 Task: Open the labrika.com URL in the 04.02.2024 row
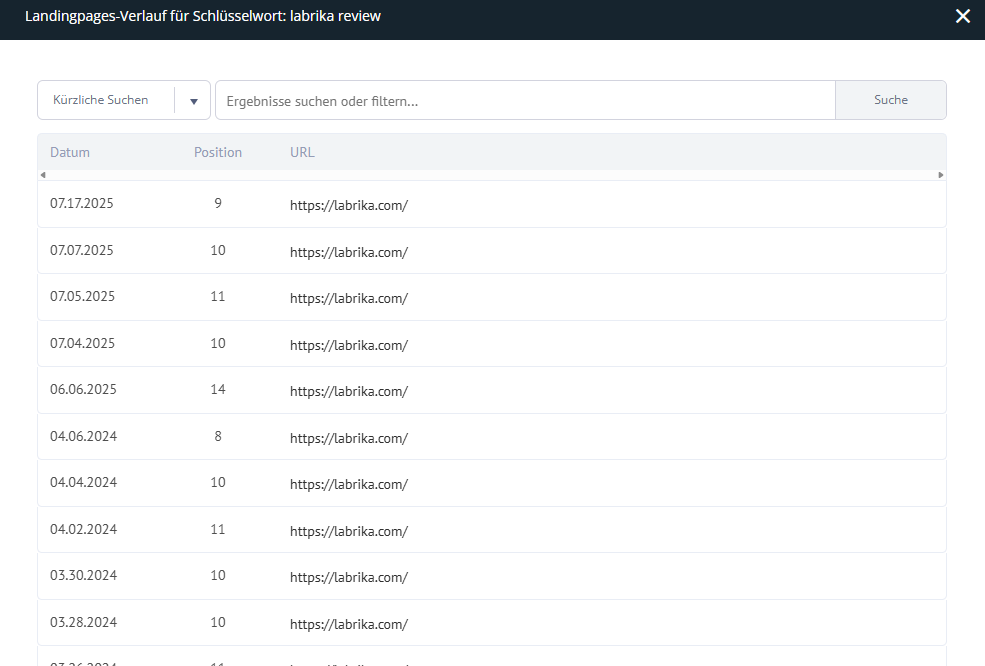click(349, 531)
